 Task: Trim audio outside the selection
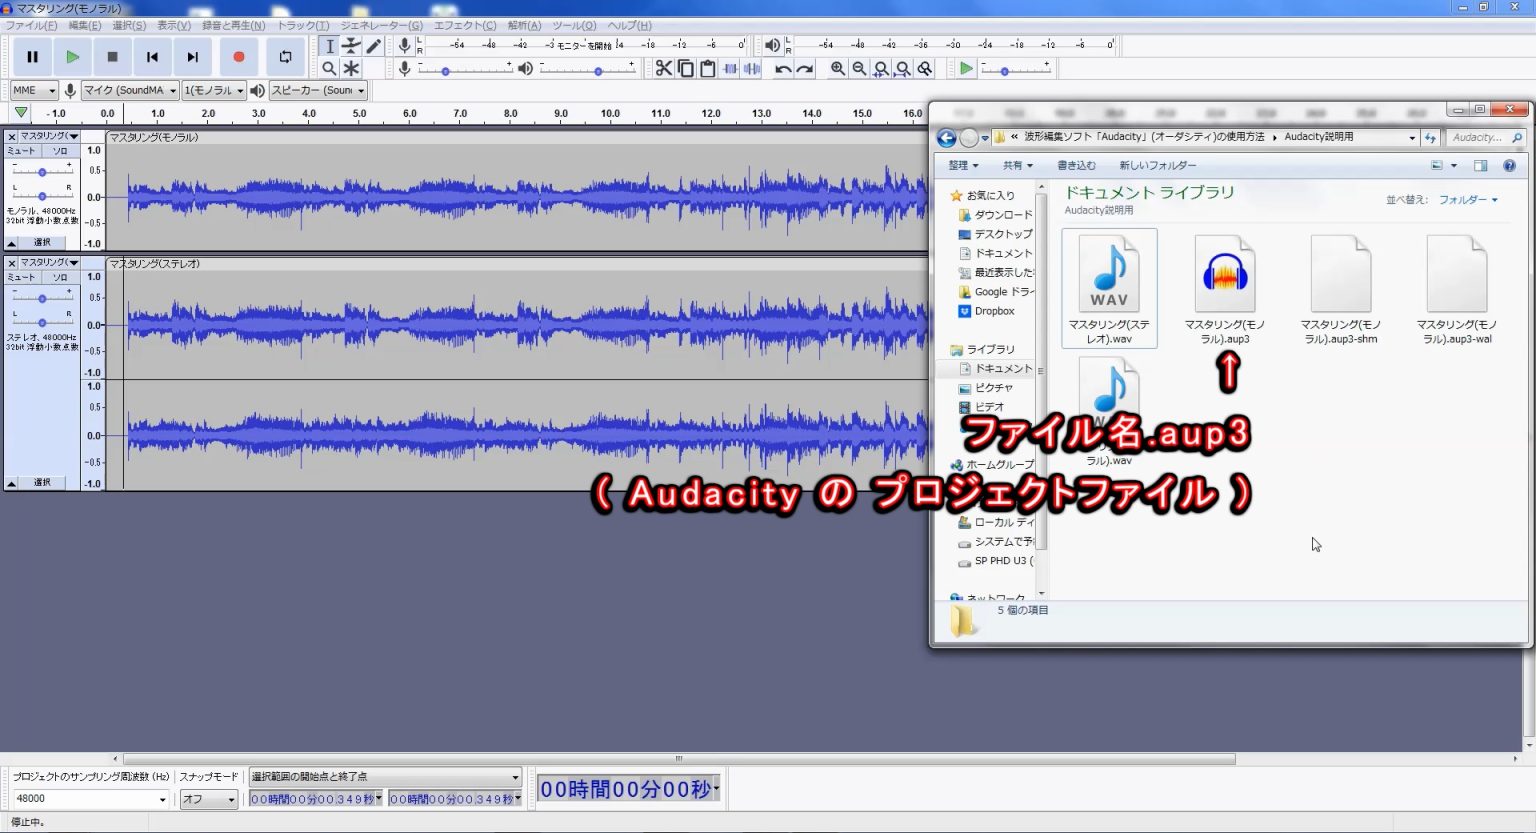(729, 68)
